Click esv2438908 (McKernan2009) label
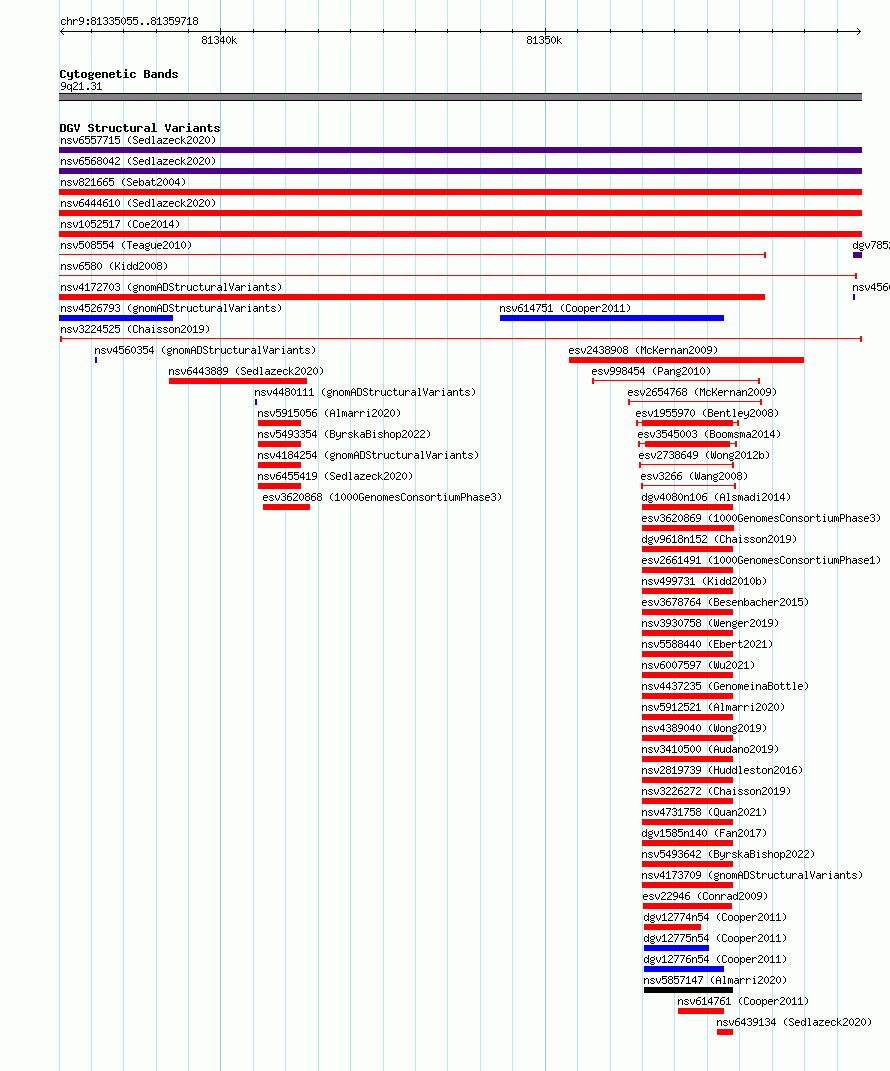This screenshot has height=1071, width=890. 643,350
